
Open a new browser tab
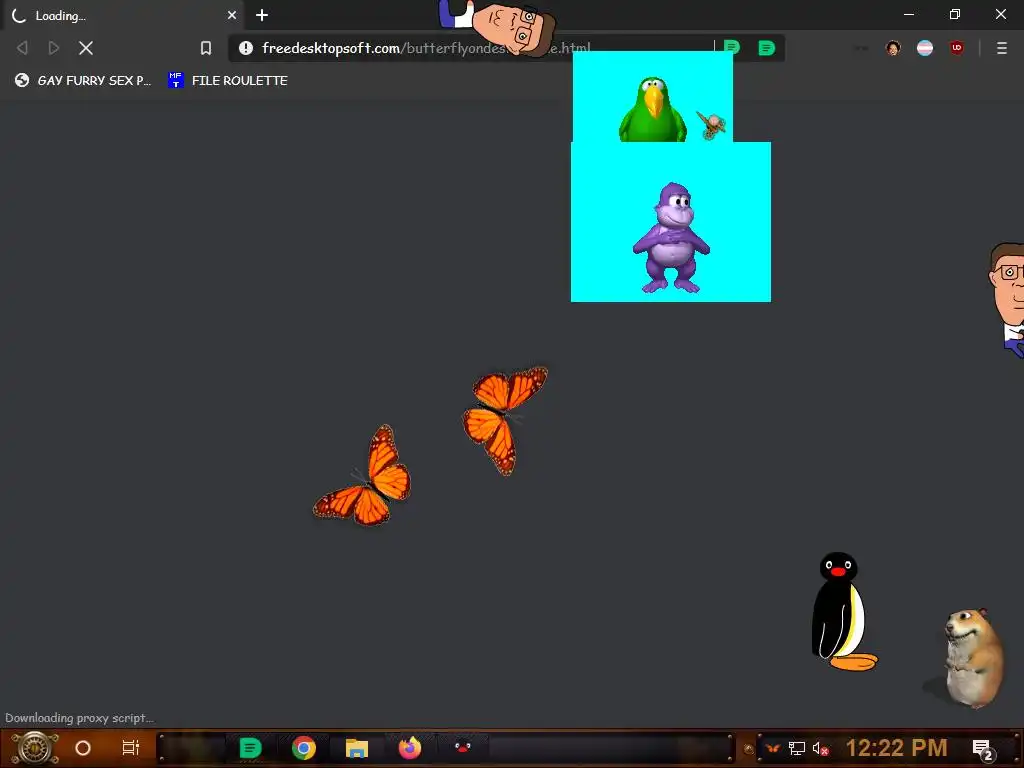(x=262, y=15)
